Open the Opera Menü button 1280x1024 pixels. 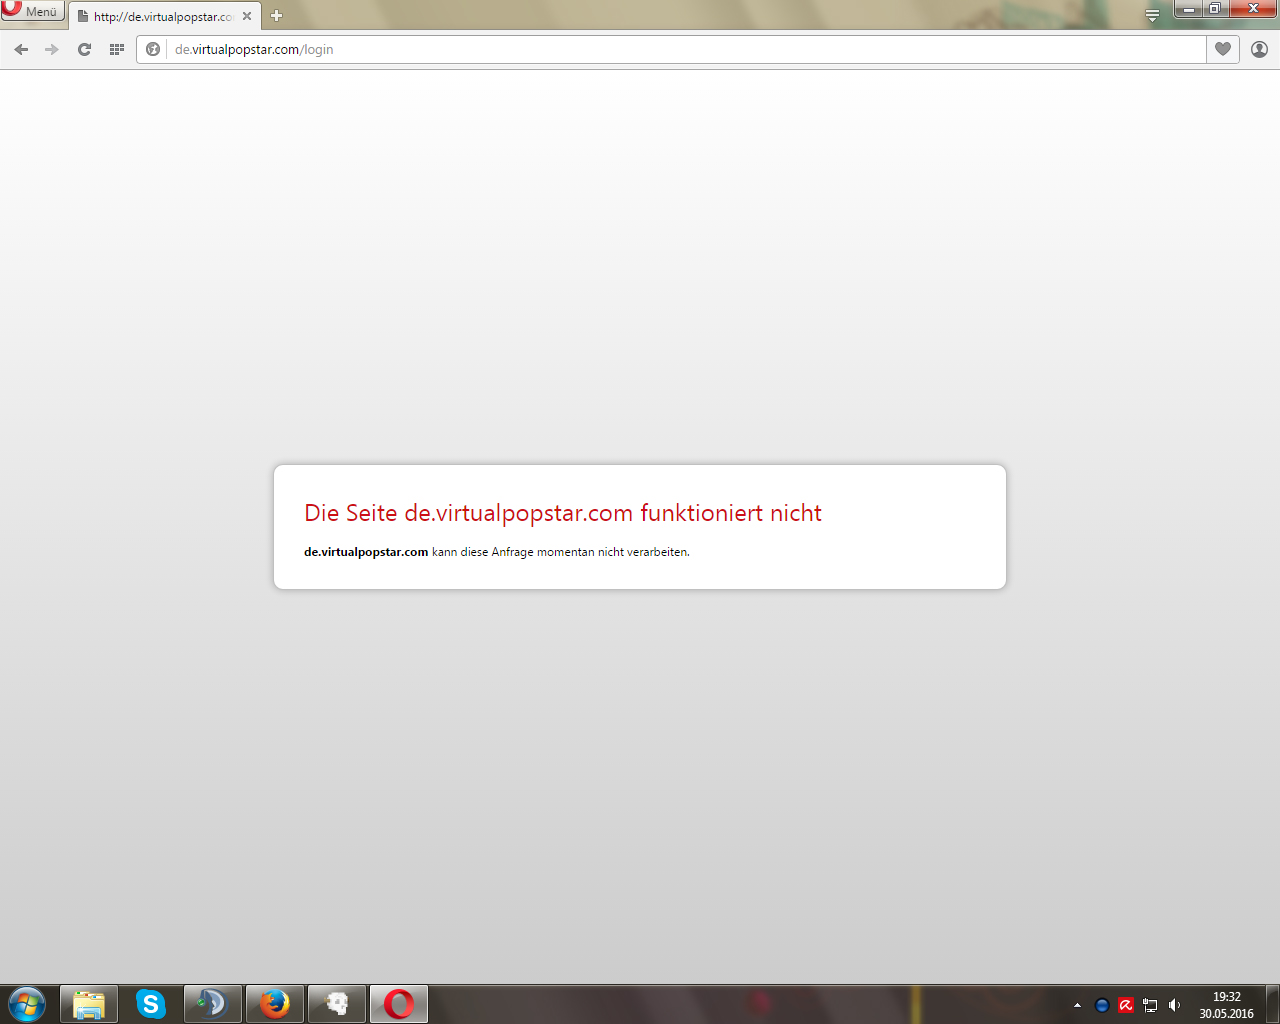tap(32, 11)
